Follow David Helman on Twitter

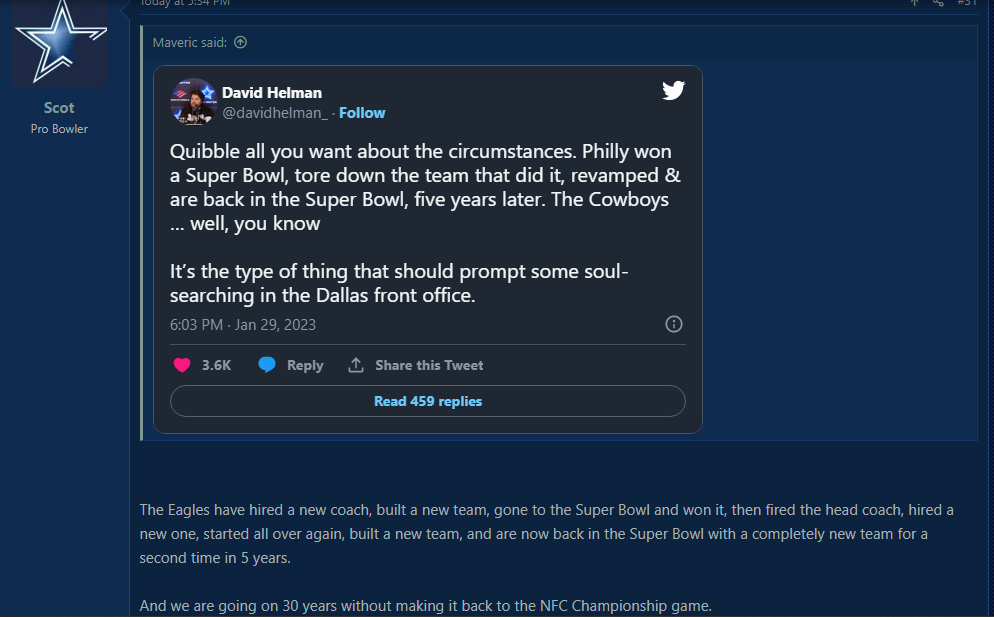[362, 113]
